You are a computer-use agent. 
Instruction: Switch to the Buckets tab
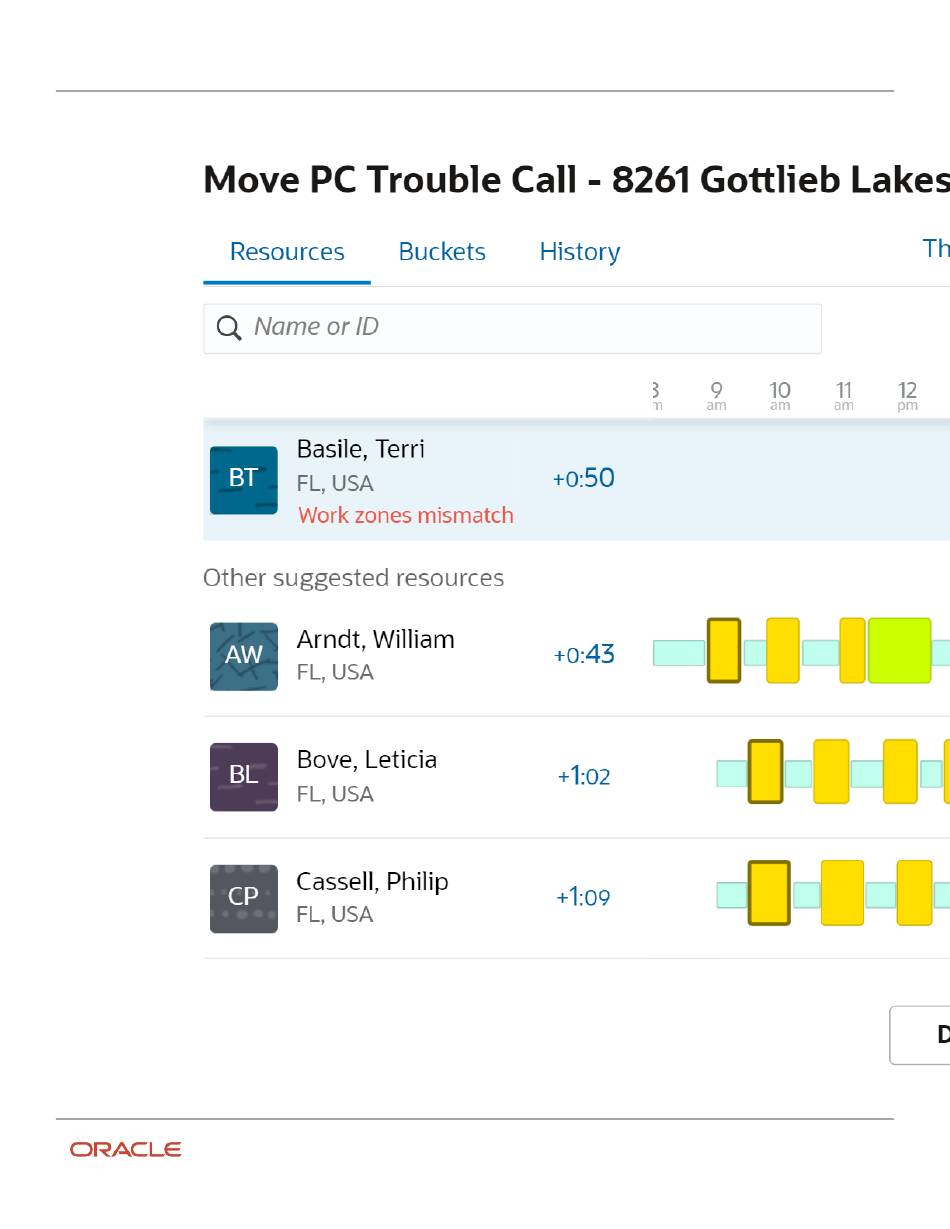[442, 252]
